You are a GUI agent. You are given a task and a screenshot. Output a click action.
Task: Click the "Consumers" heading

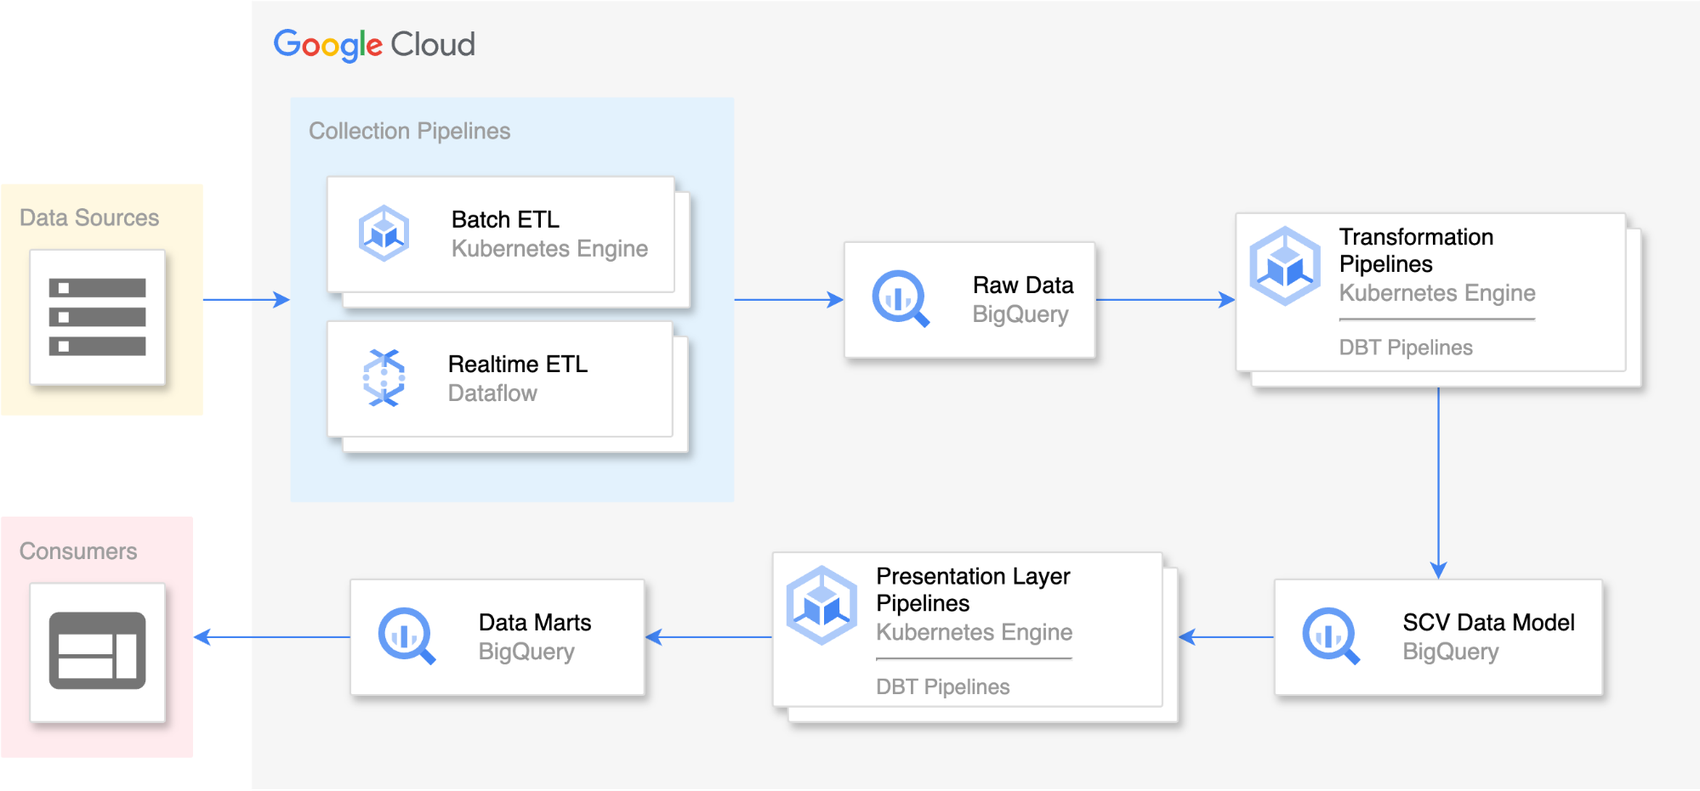[78, 551]
